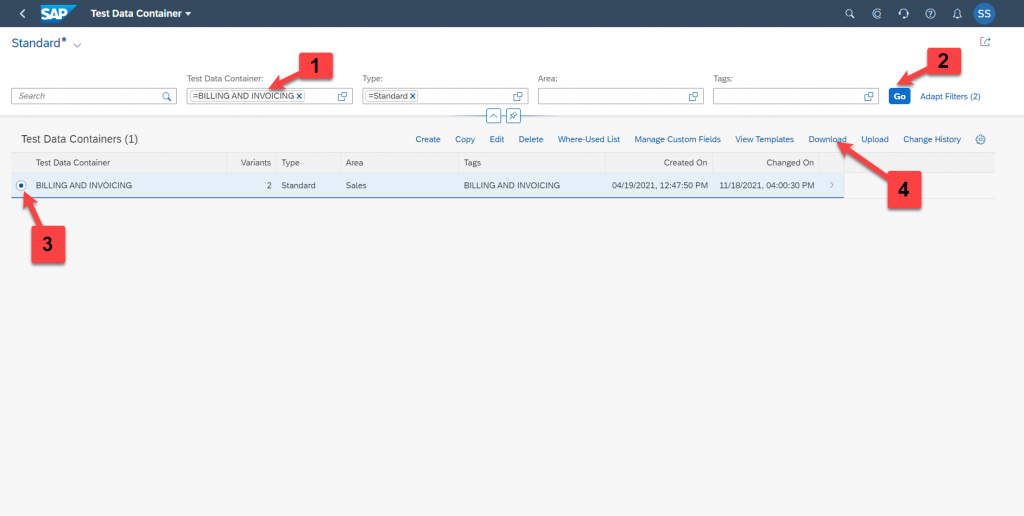The width and height of the screenshot is (1024, 516).
Task: Open the CoPilot icon in the header
Action: [877, 13]
